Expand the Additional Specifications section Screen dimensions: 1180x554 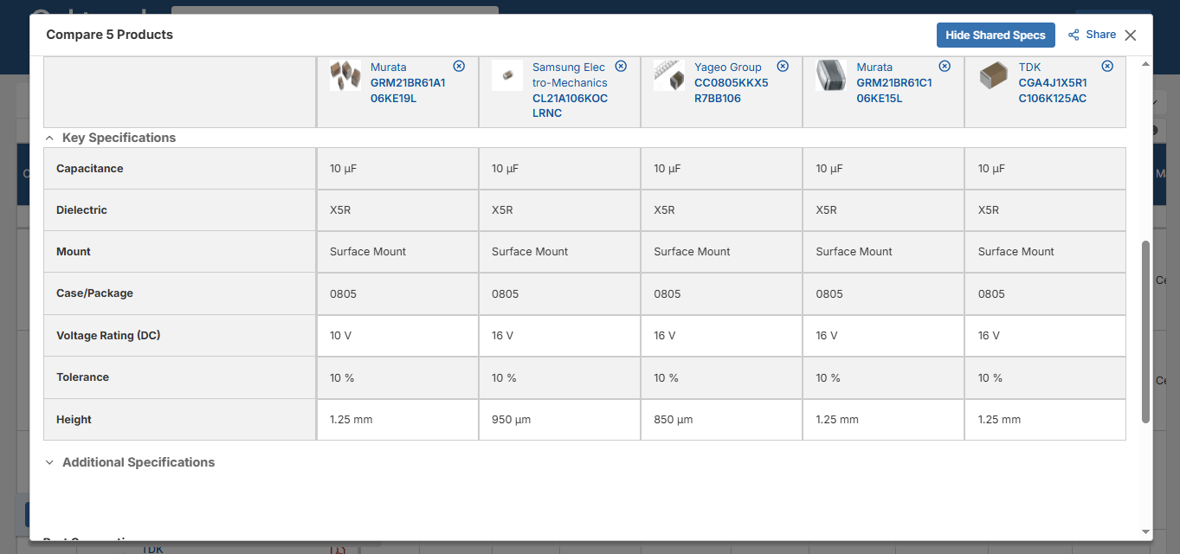(x=50, y=462)
